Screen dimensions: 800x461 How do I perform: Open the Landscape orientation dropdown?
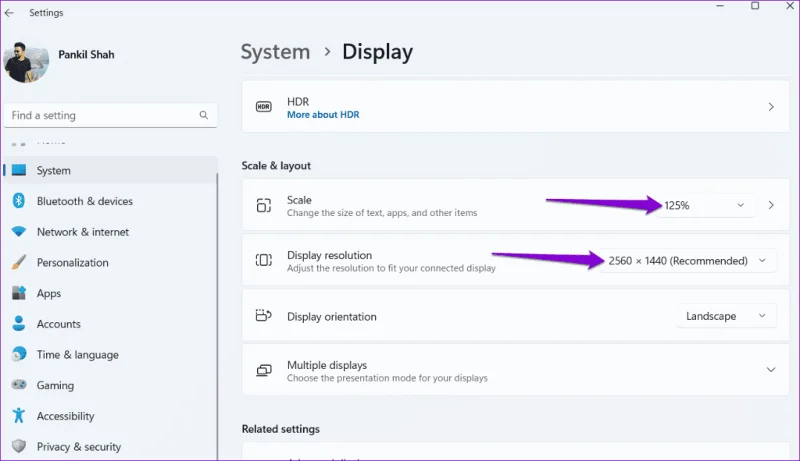727,316
